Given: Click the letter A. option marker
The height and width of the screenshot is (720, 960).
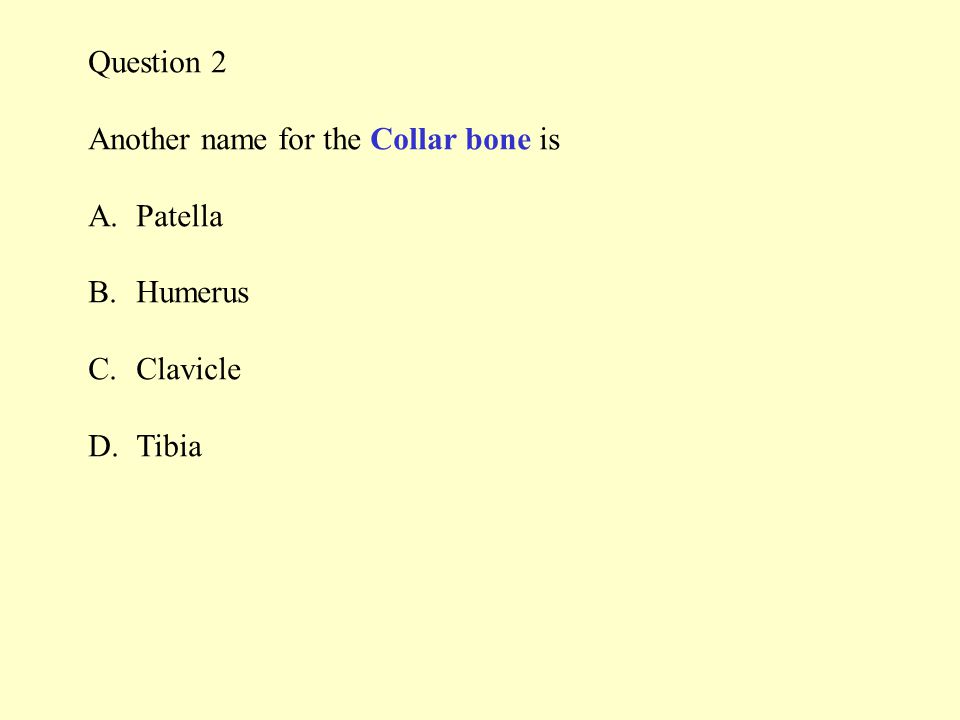Looking at the screenshot, I should coord(102,216).
